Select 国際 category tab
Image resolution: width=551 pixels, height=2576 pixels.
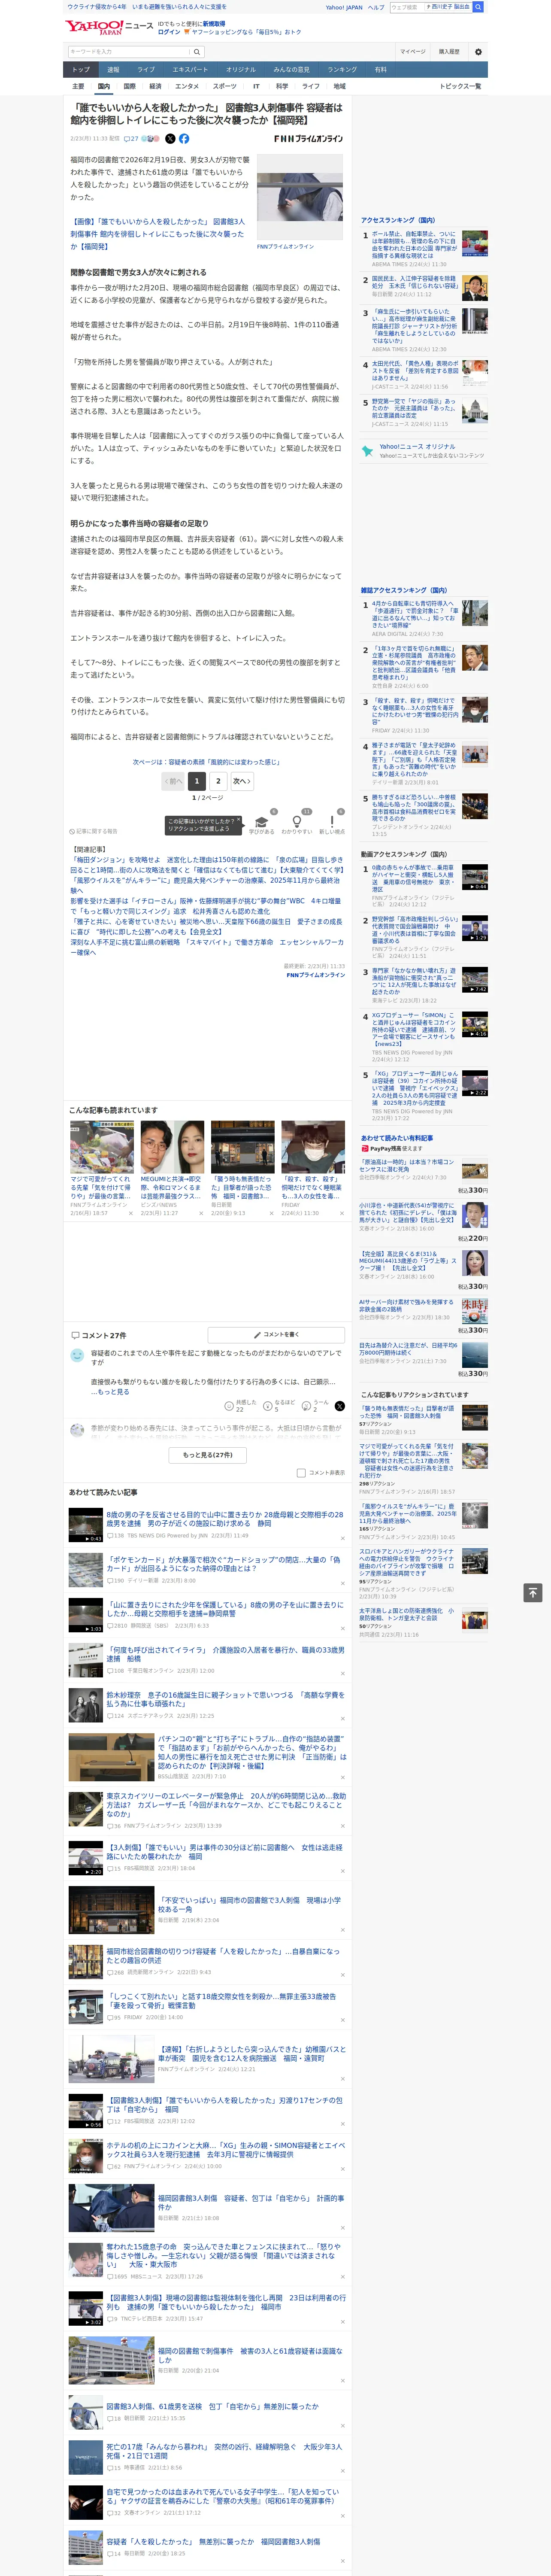click(129, 86)
